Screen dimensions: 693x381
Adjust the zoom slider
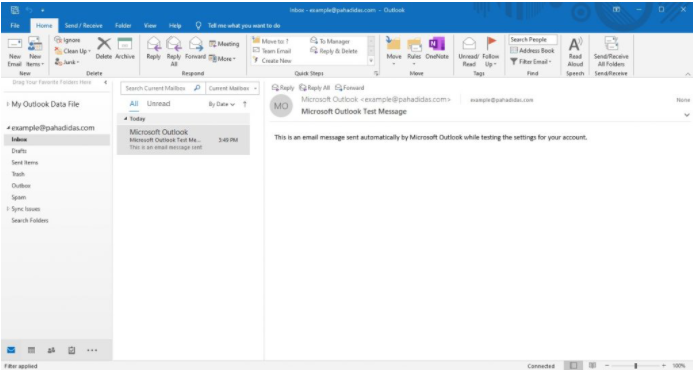[x=635, y=366]
